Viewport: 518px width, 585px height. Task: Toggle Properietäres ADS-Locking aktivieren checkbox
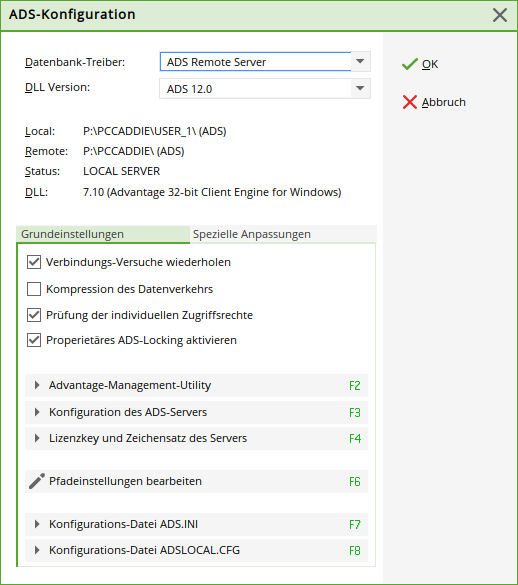(34, 340)
